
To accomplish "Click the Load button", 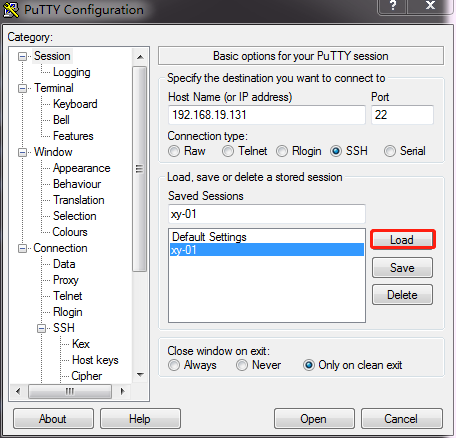I will tap(402, 240).
